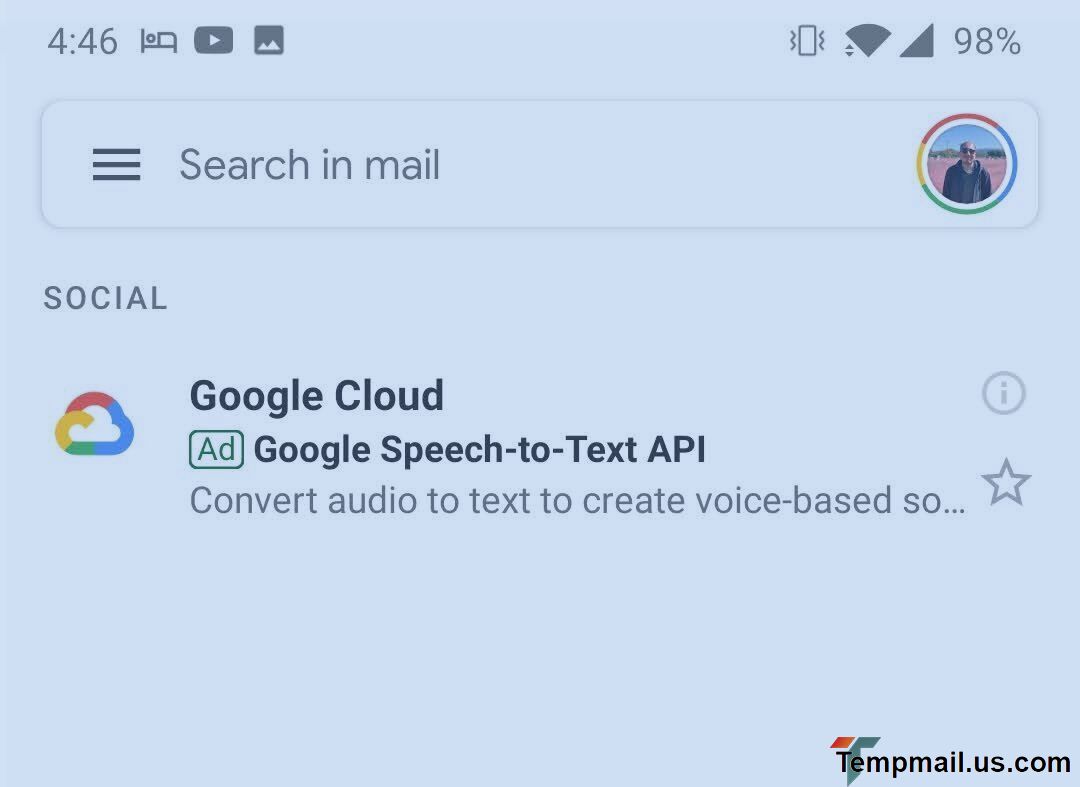Click the Google Cloud logo avatar

94,424
